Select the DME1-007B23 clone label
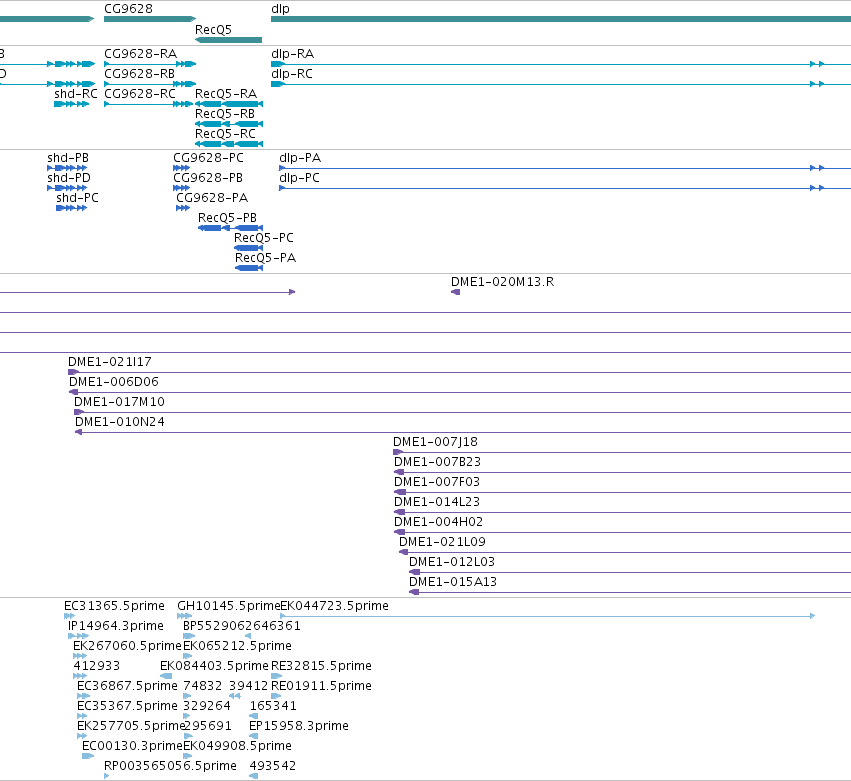 click(437, 462)
